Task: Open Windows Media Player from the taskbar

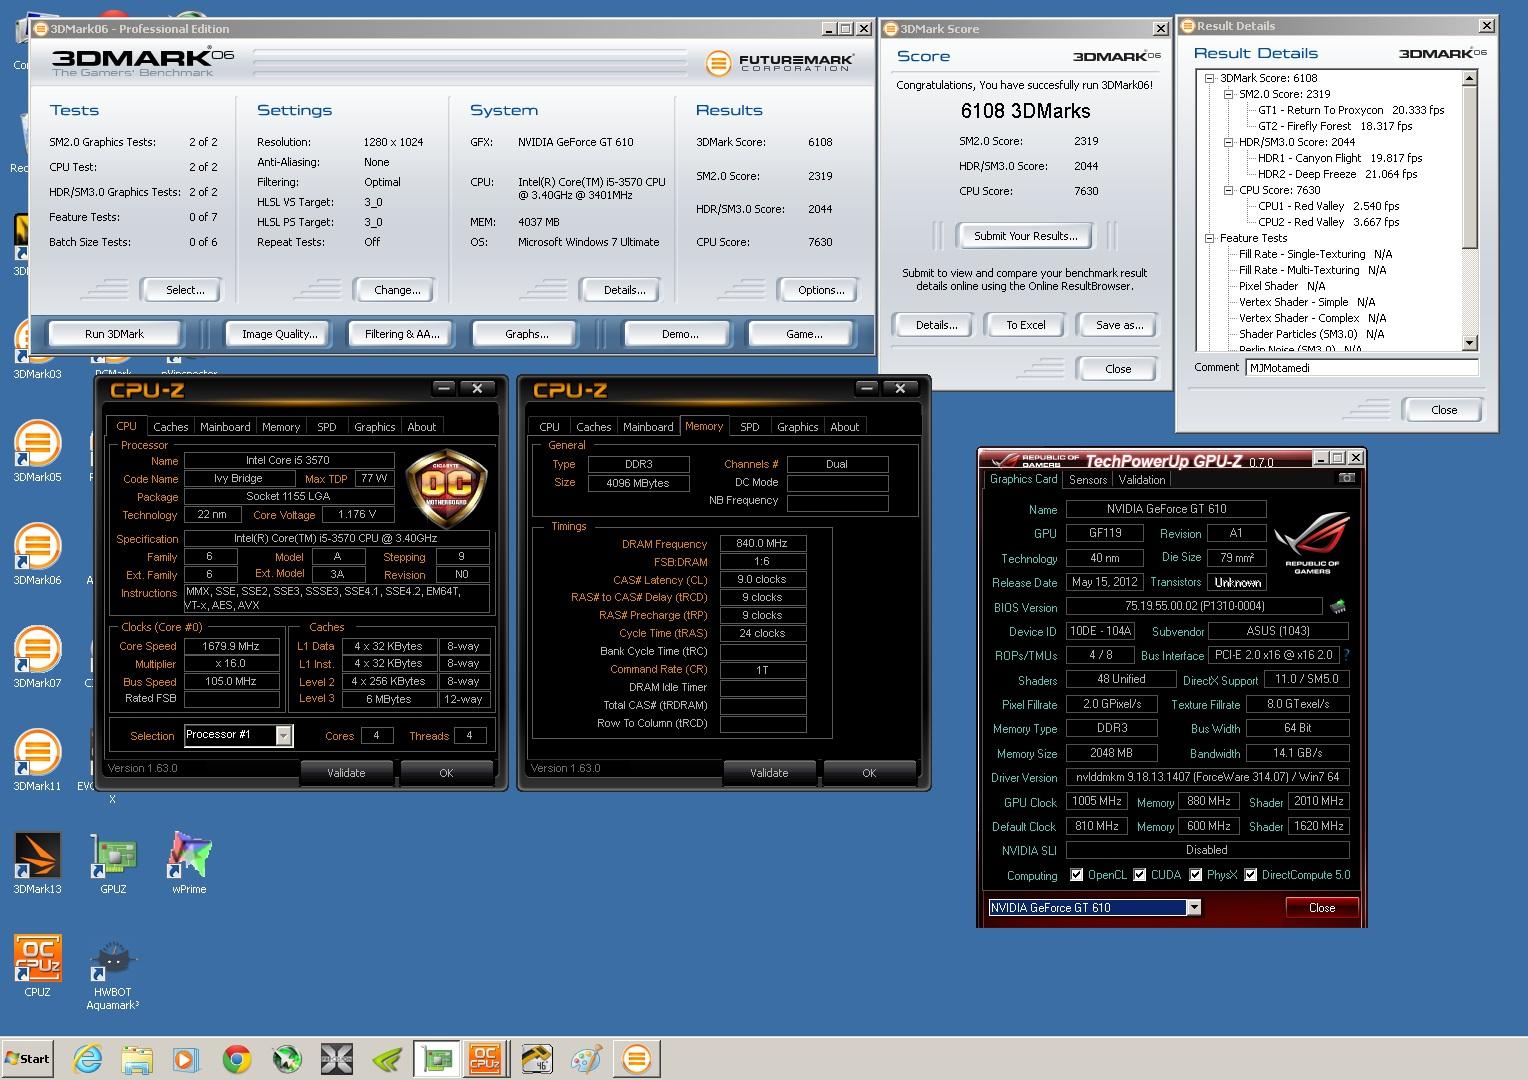Action: (187, 1058)
